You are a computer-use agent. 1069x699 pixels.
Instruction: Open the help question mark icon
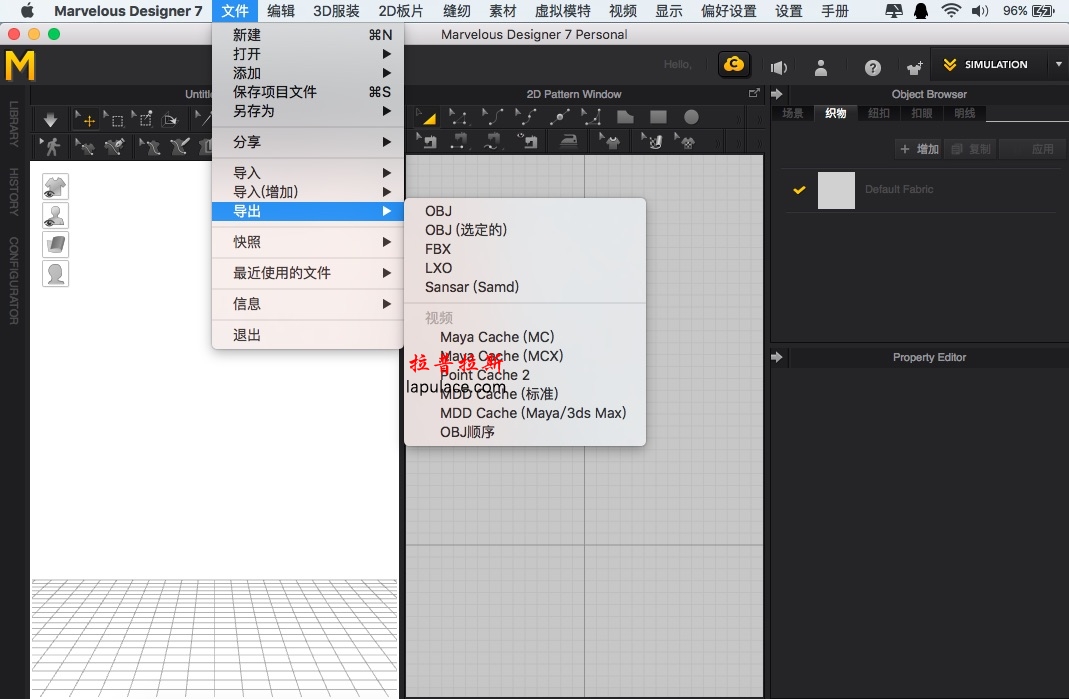point(873,68)
